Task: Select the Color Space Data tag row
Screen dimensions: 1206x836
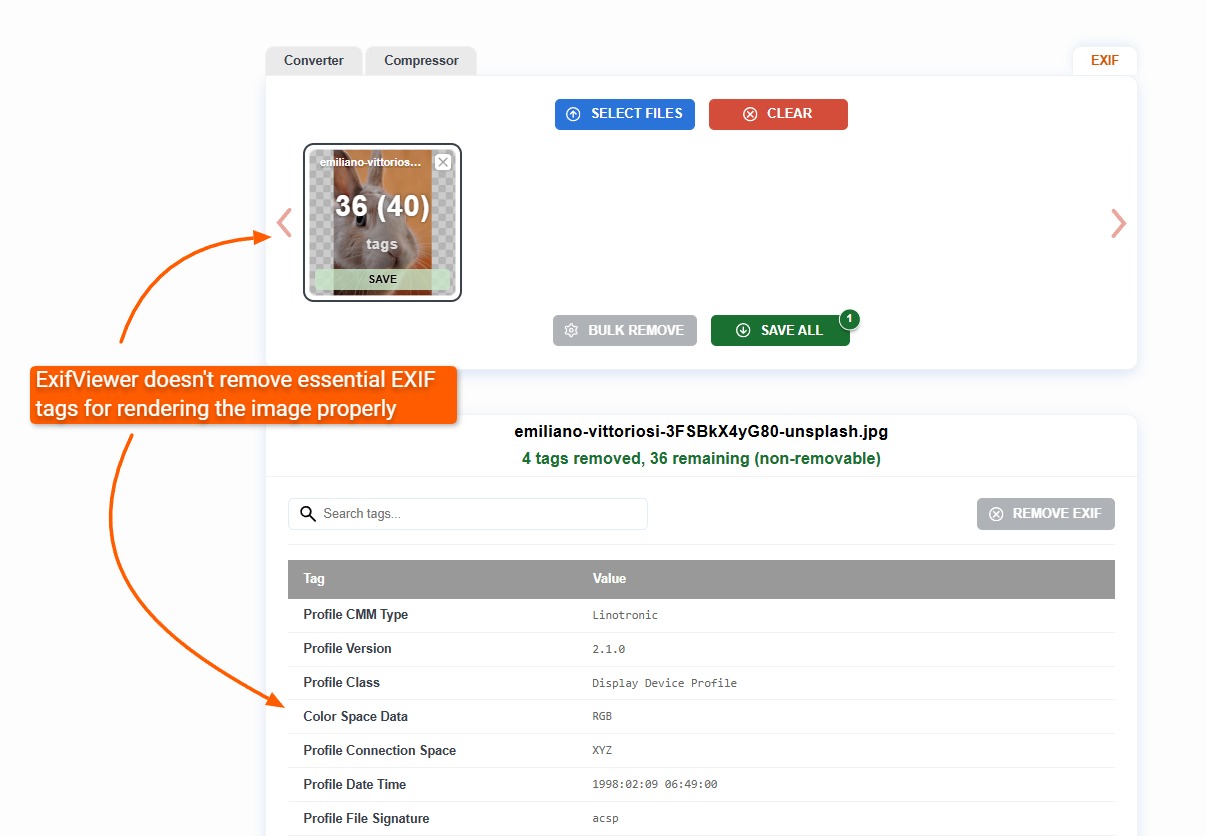Action: [x=700, y=716]
